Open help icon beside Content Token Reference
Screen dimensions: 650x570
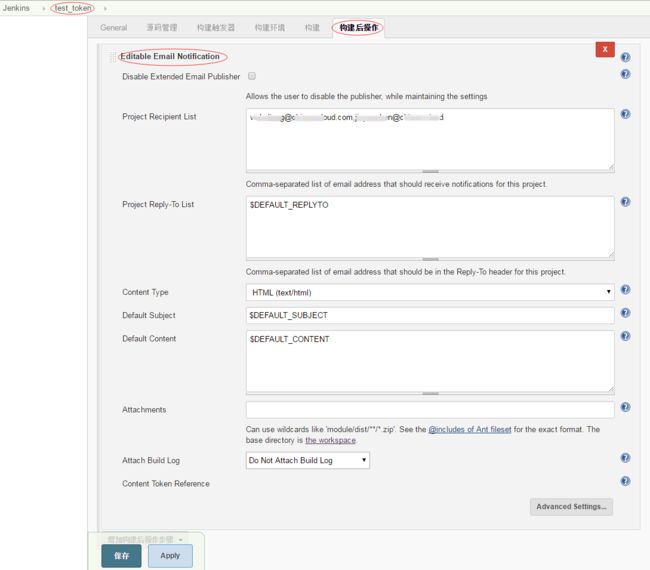tap(625, 481)
